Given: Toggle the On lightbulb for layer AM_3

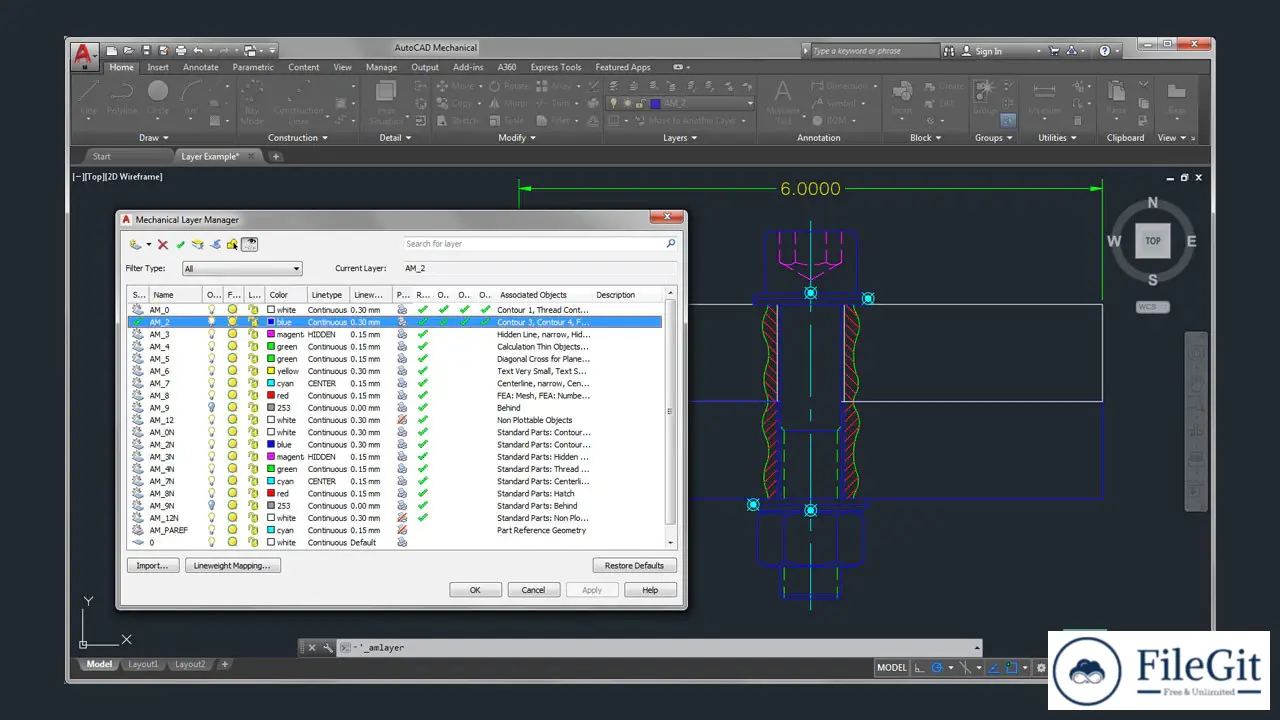Looking at the screenshot, I should point(211,334).
